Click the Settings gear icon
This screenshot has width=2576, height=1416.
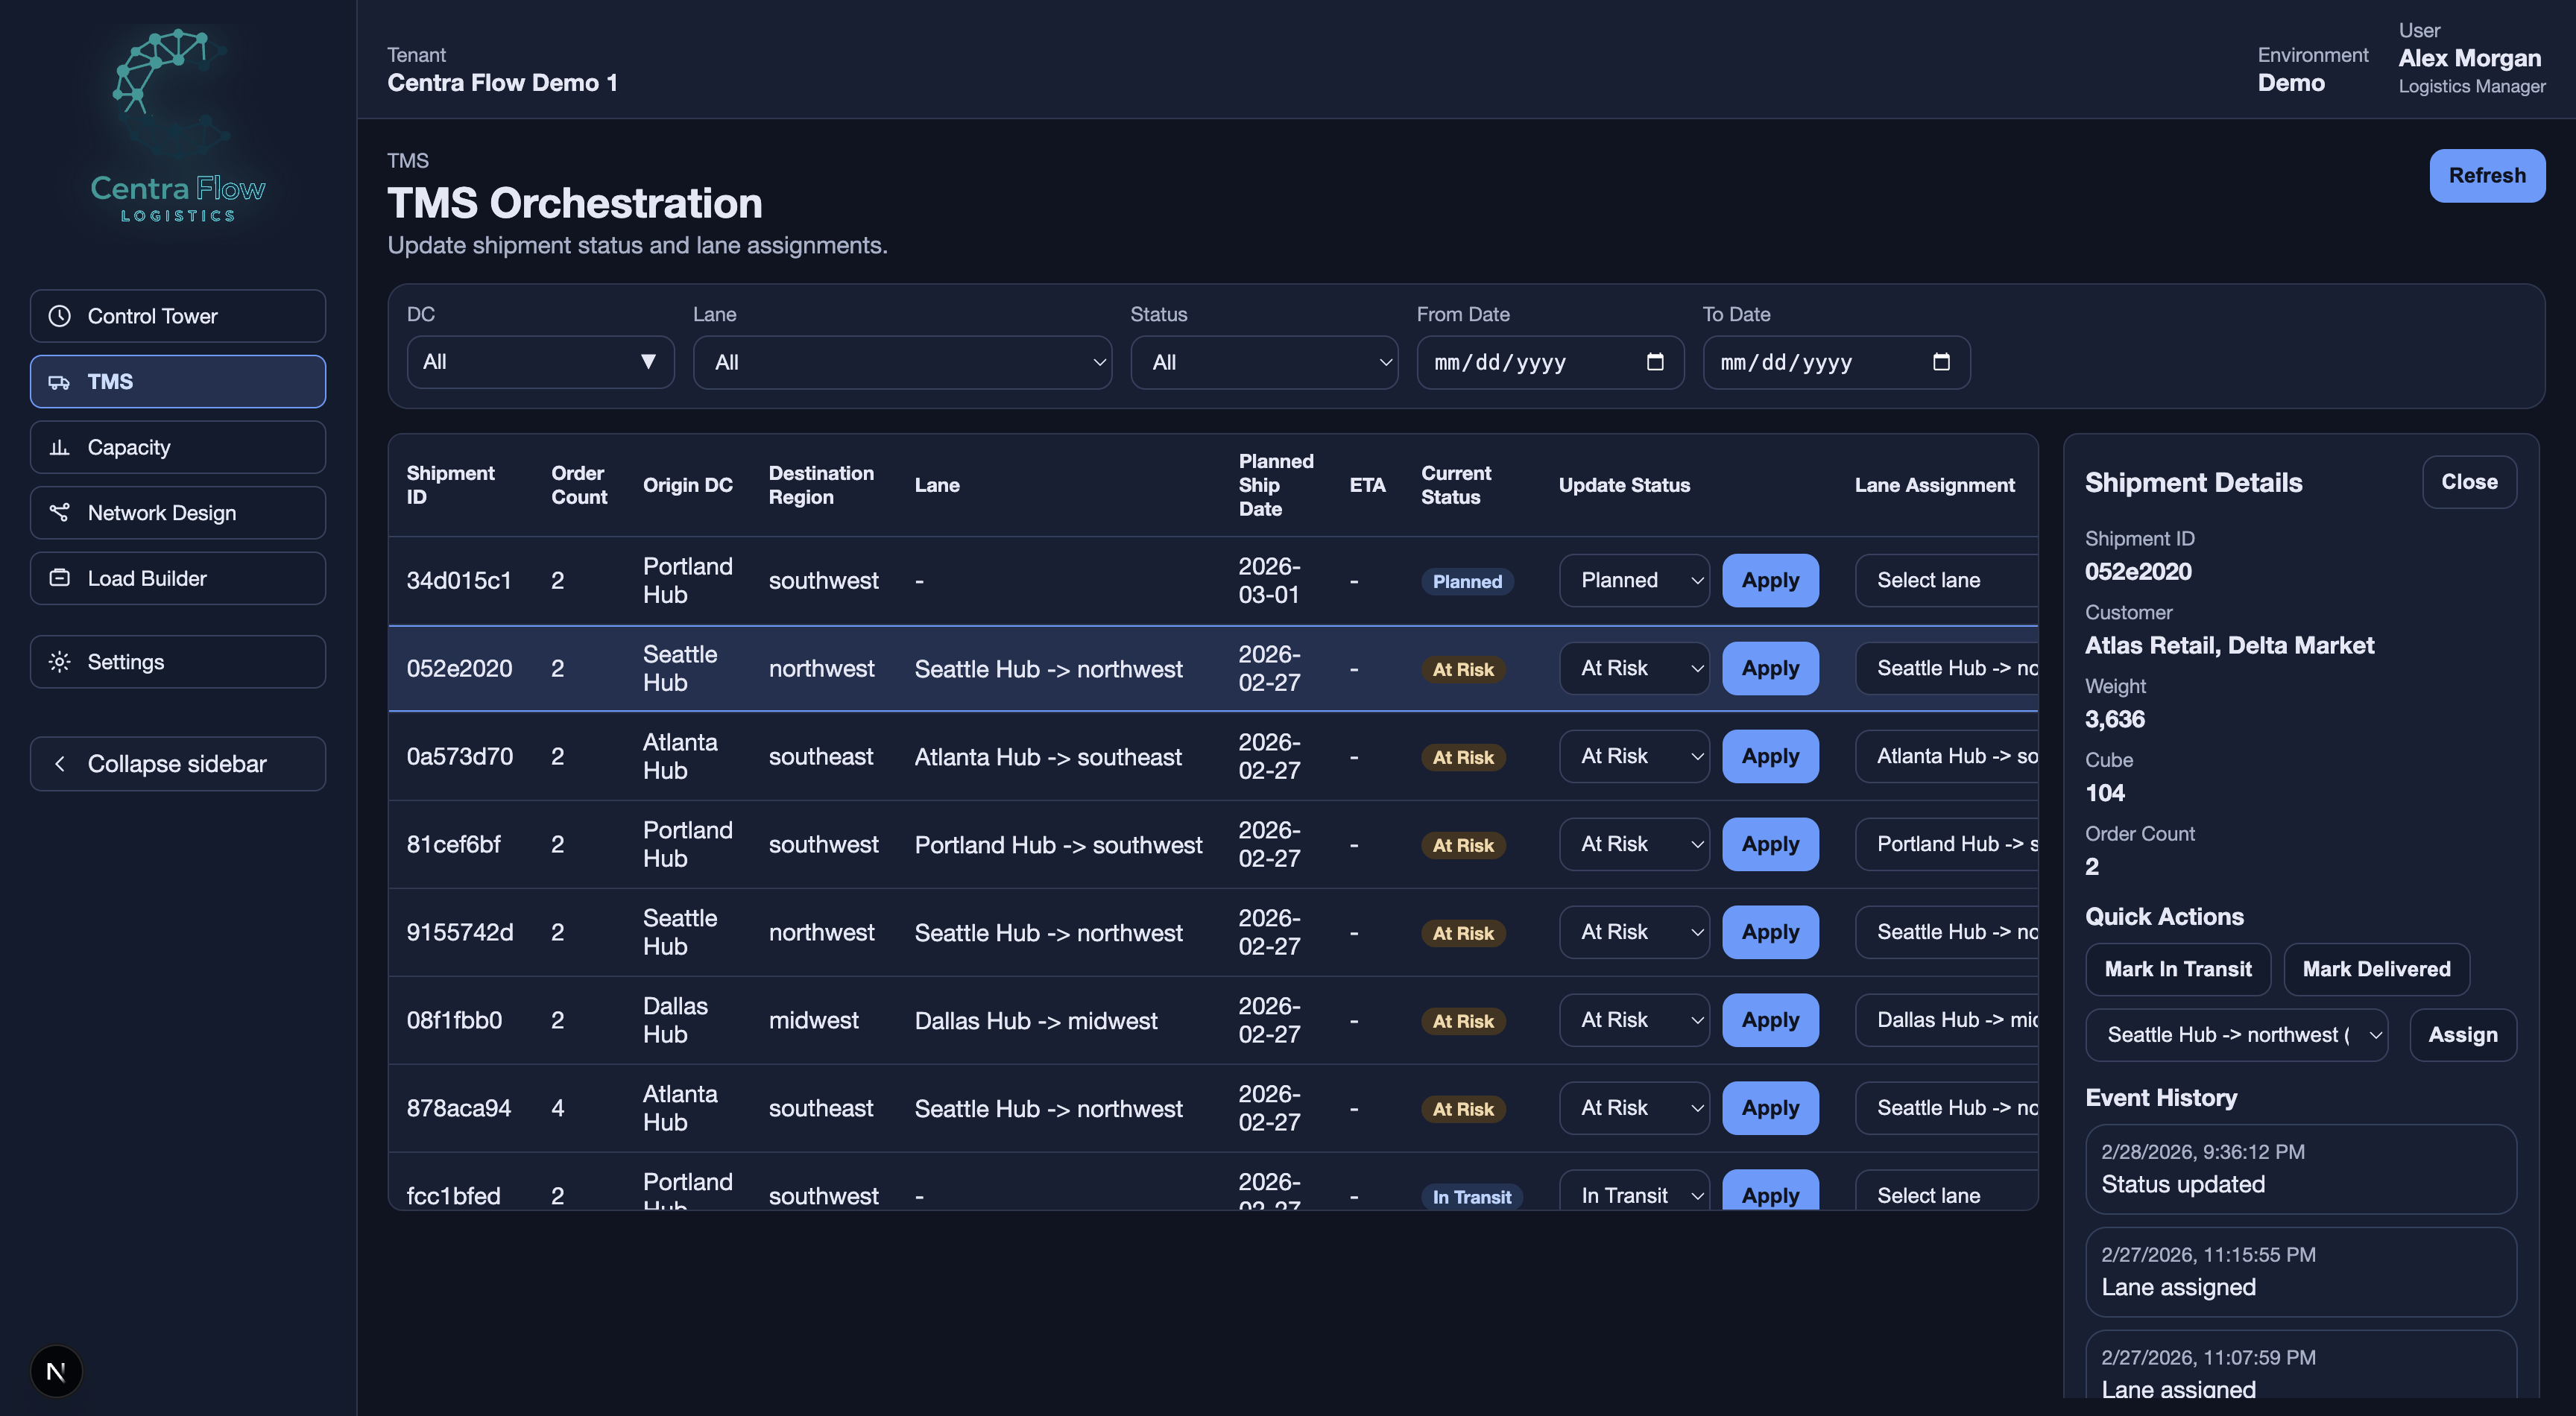(60, 662)
